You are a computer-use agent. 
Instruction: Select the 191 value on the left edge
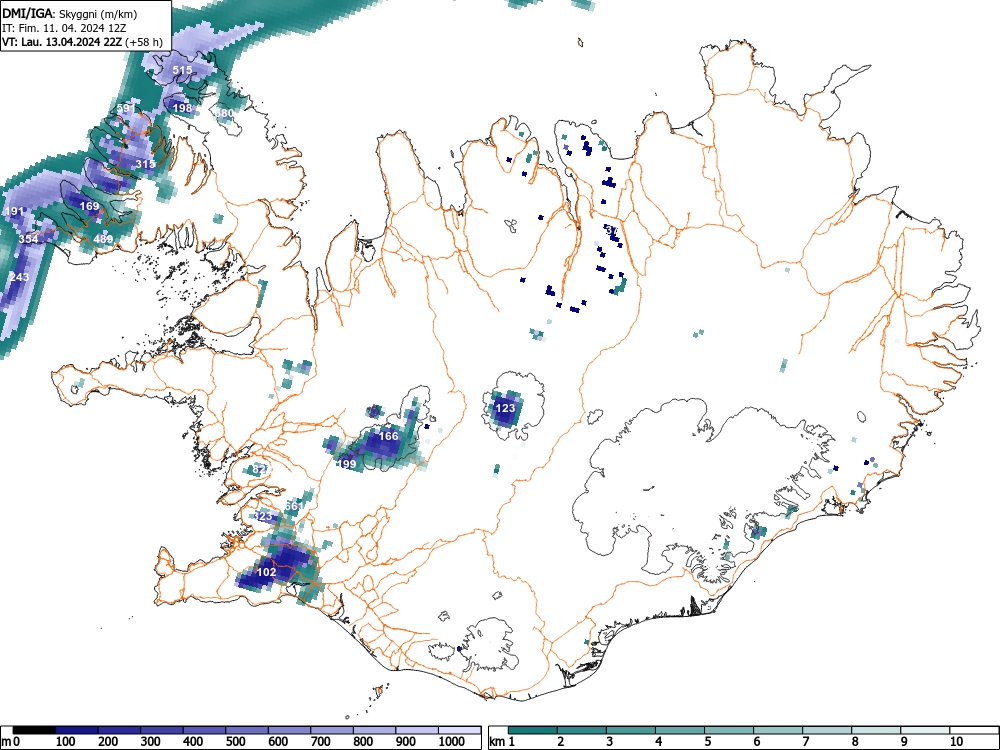pyautogui.click(x=14, y=211)
